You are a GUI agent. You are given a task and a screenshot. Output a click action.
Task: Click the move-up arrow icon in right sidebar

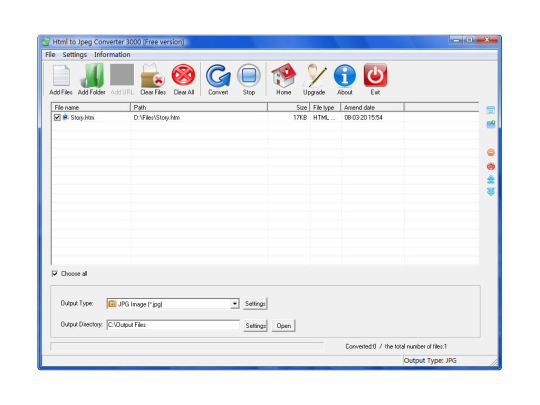pyautogui.click(x=491, y=179)
